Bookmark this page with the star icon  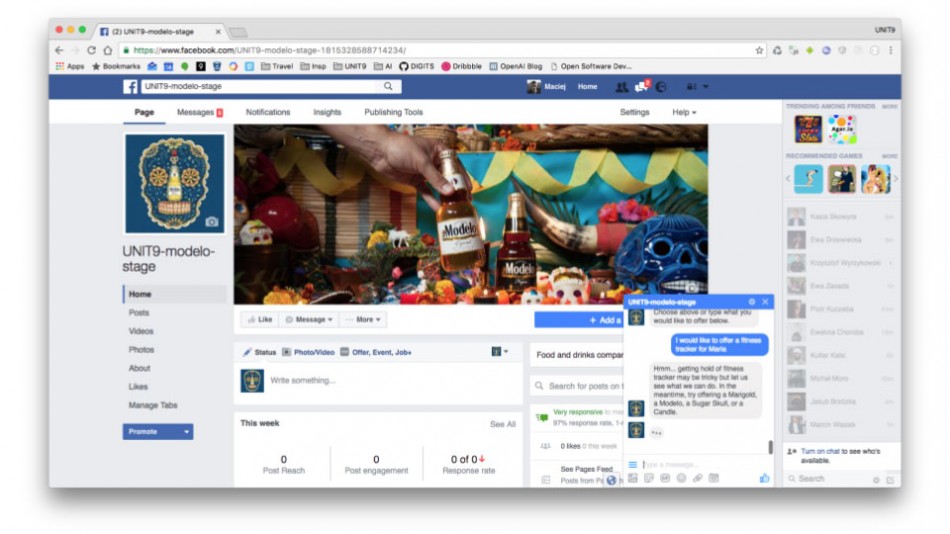pyautogui.click(x=759, y=50)
